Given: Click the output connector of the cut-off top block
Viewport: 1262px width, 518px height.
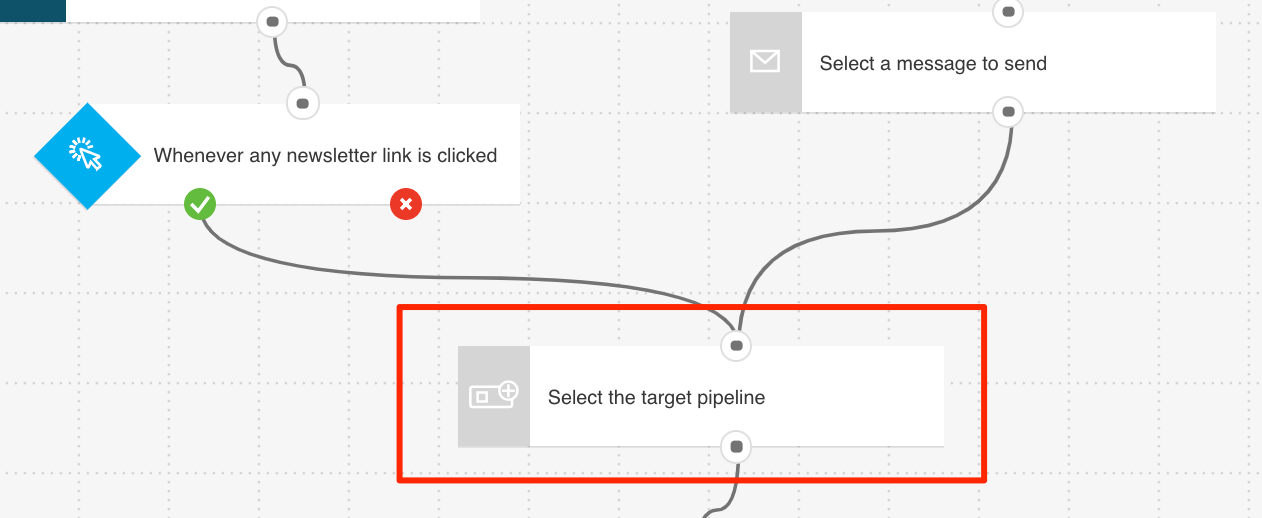Looking at the screenshot, I should click(272, 21).
